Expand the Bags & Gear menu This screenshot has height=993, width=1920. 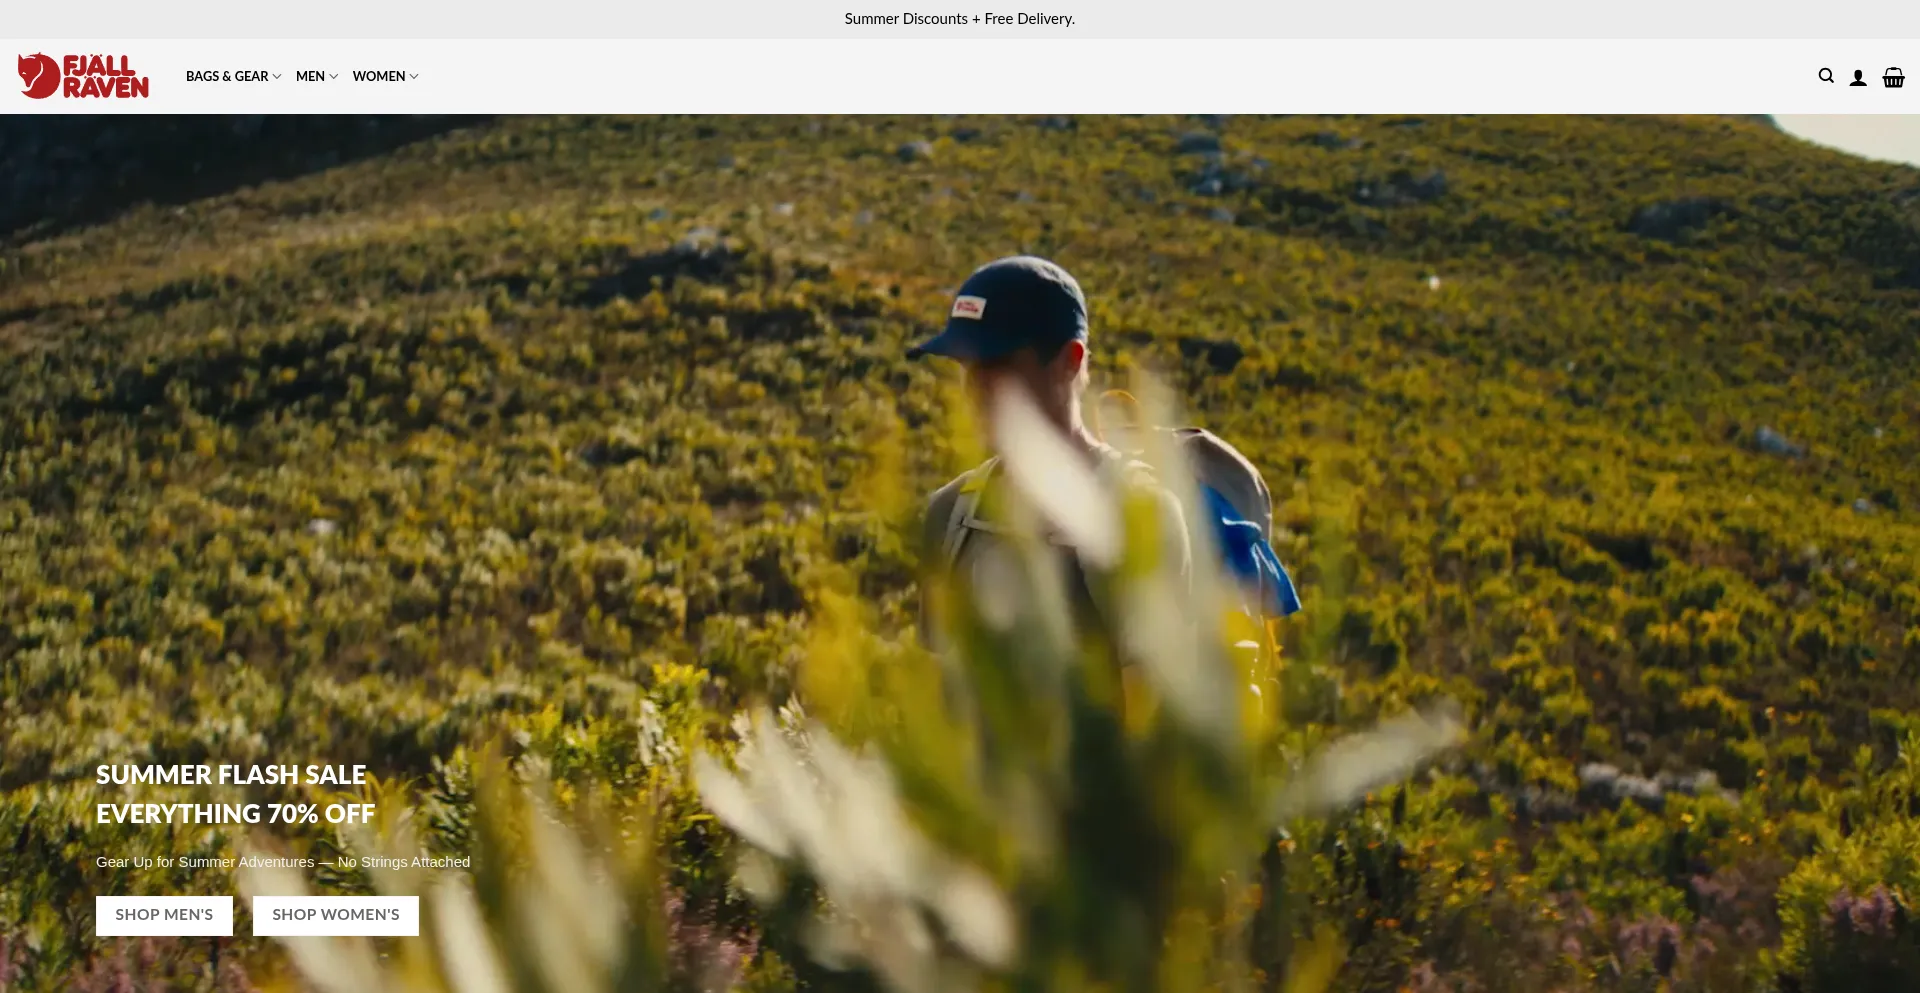234,76
